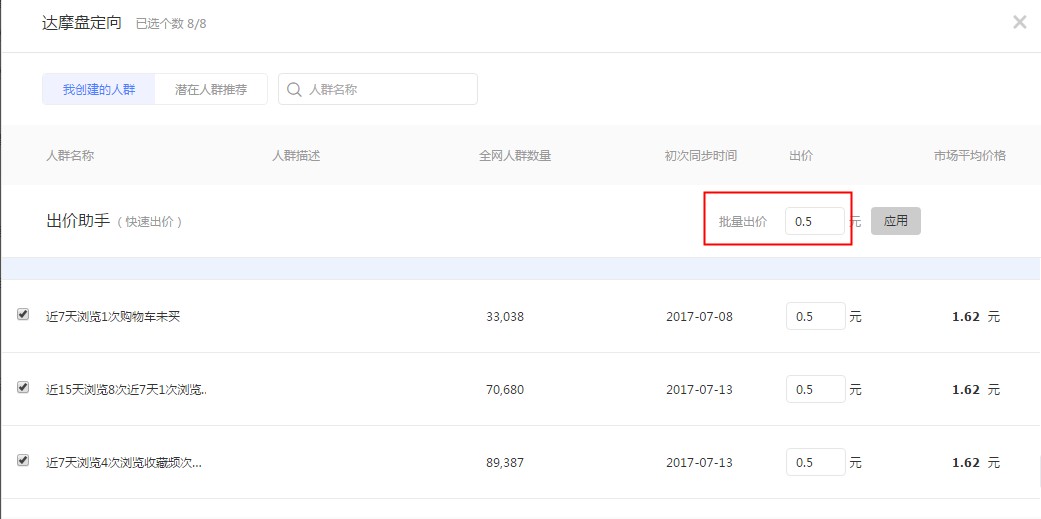Edit bid for 近15天浏览8次 row
Screen dimensions: 1041x519
[x=816, y=390]
